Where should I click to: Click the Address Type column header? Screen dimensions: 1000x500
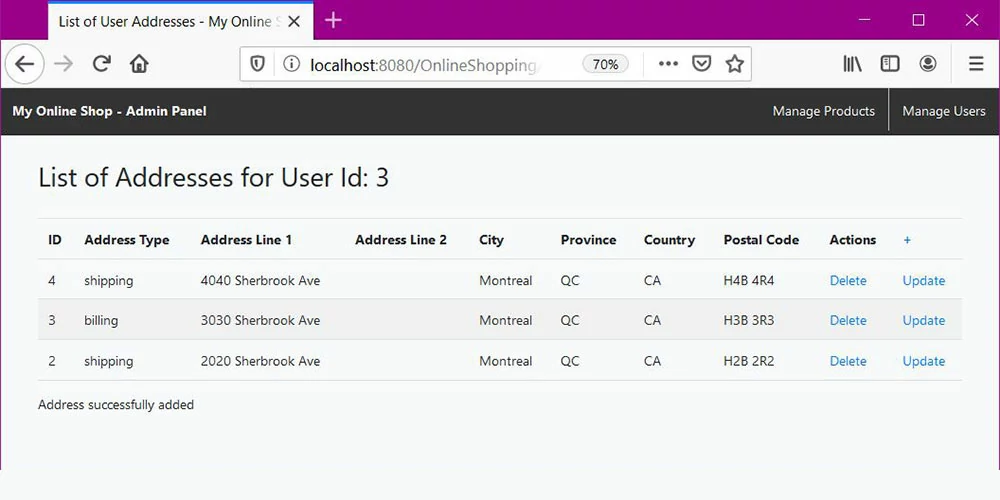127,240
